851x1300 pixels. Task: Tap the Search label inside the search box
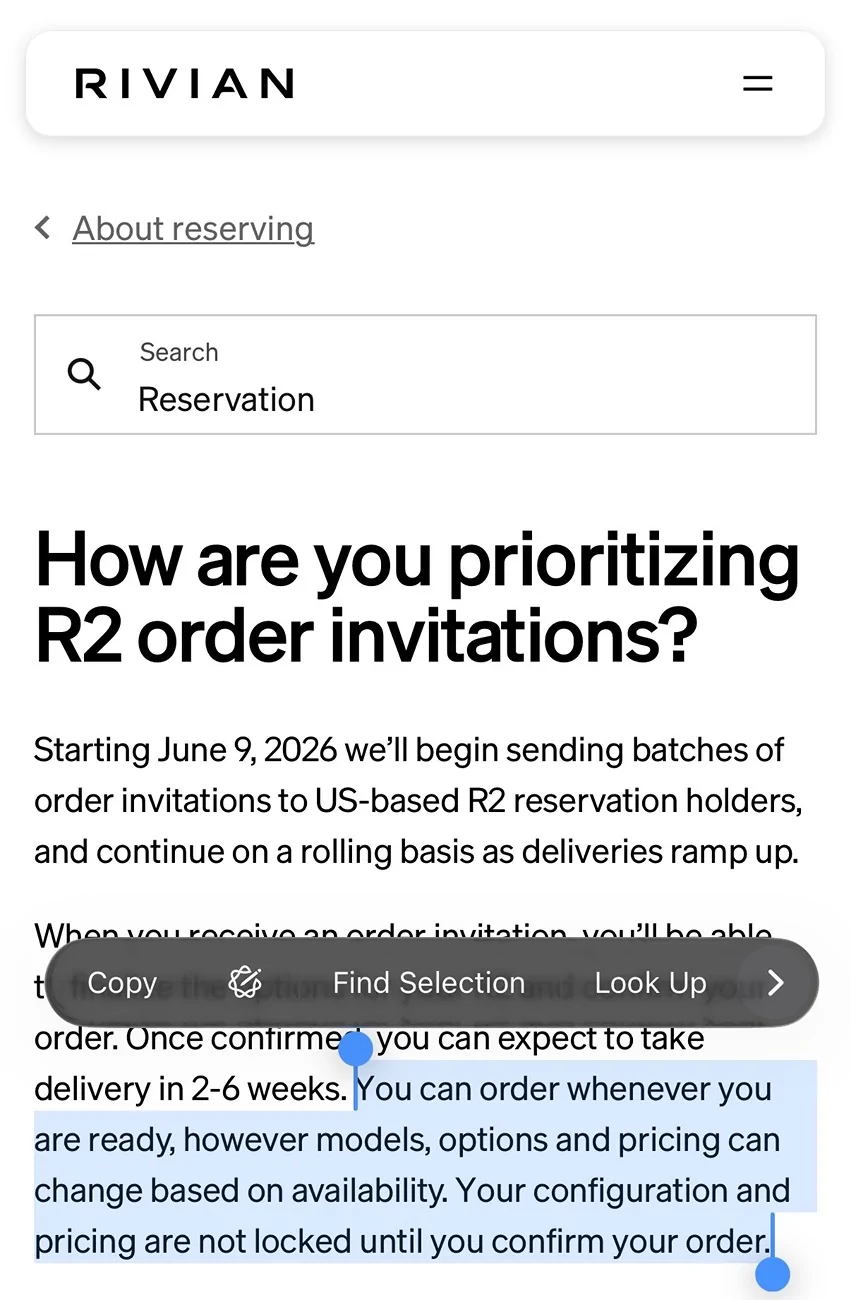(x=179, y=352)
